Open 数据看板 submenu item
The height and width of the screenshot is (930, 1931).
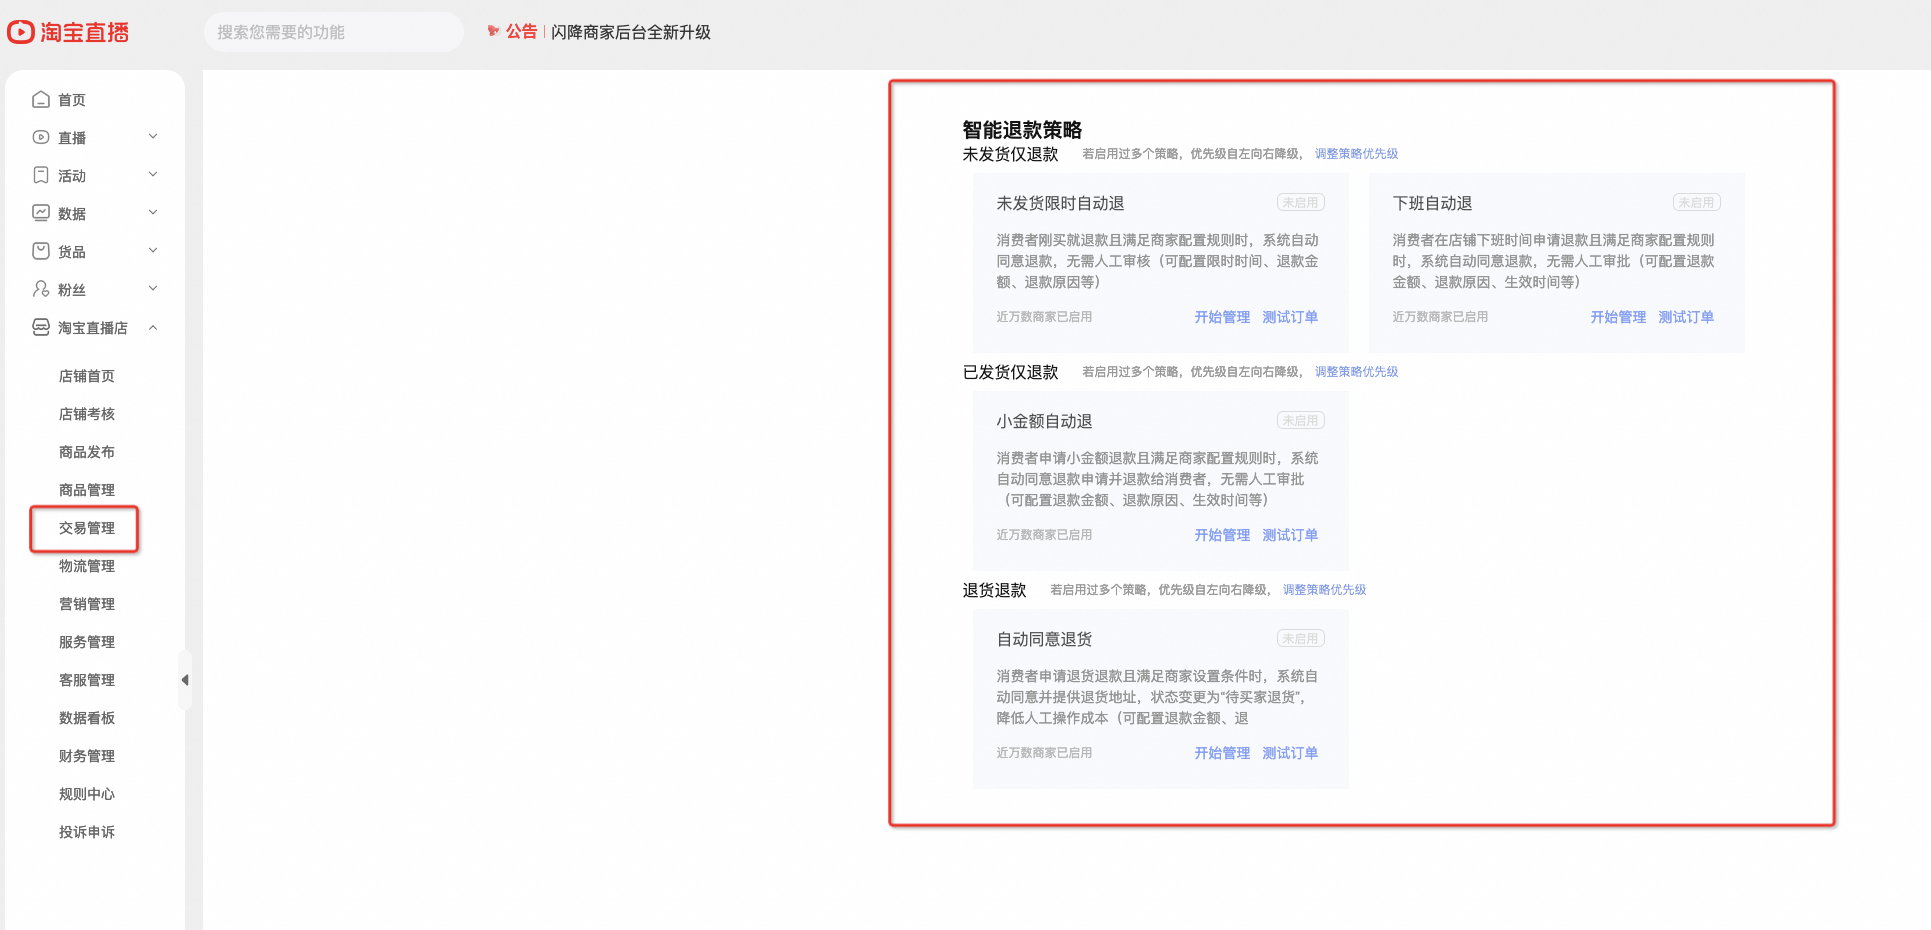pos(87,718)
